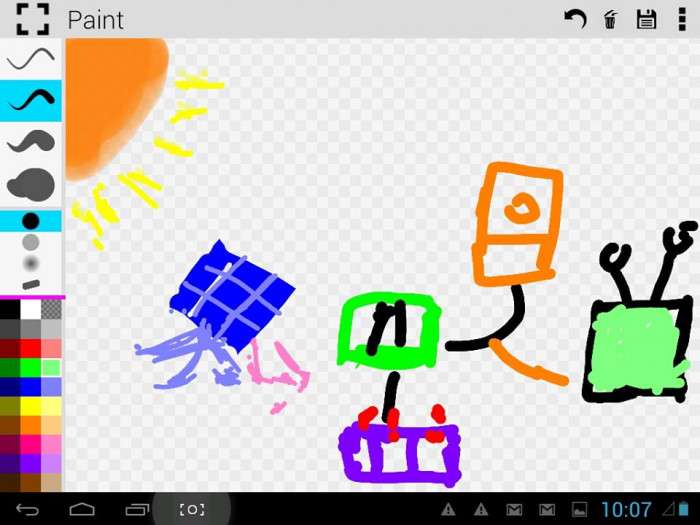Viewport: 700px width, 525px height.
Task: Choose the blurred soft-edge brush style
Action: coord(31,263)
